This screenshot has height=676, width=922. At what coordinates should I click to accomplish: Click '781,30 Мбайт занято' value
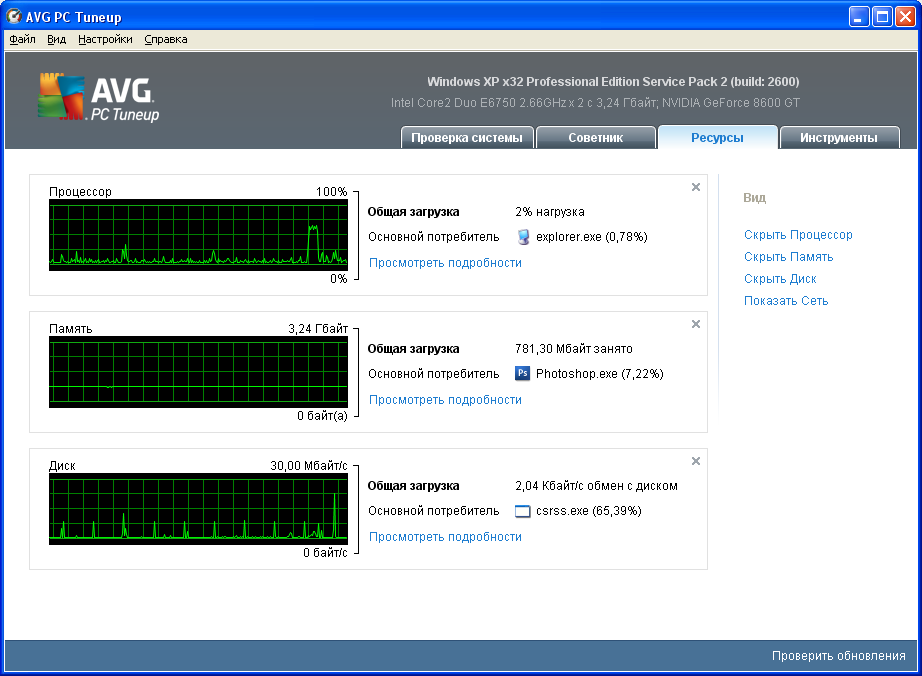click(x=574, y=349)
